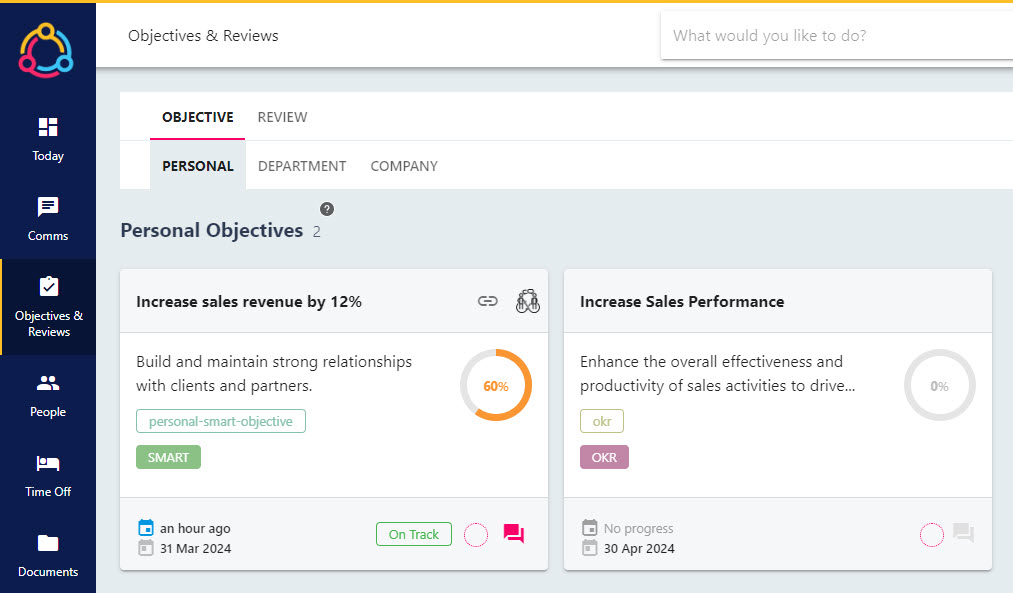
Task: Select the COMPANY sub-tab
Action: (404, 166)
